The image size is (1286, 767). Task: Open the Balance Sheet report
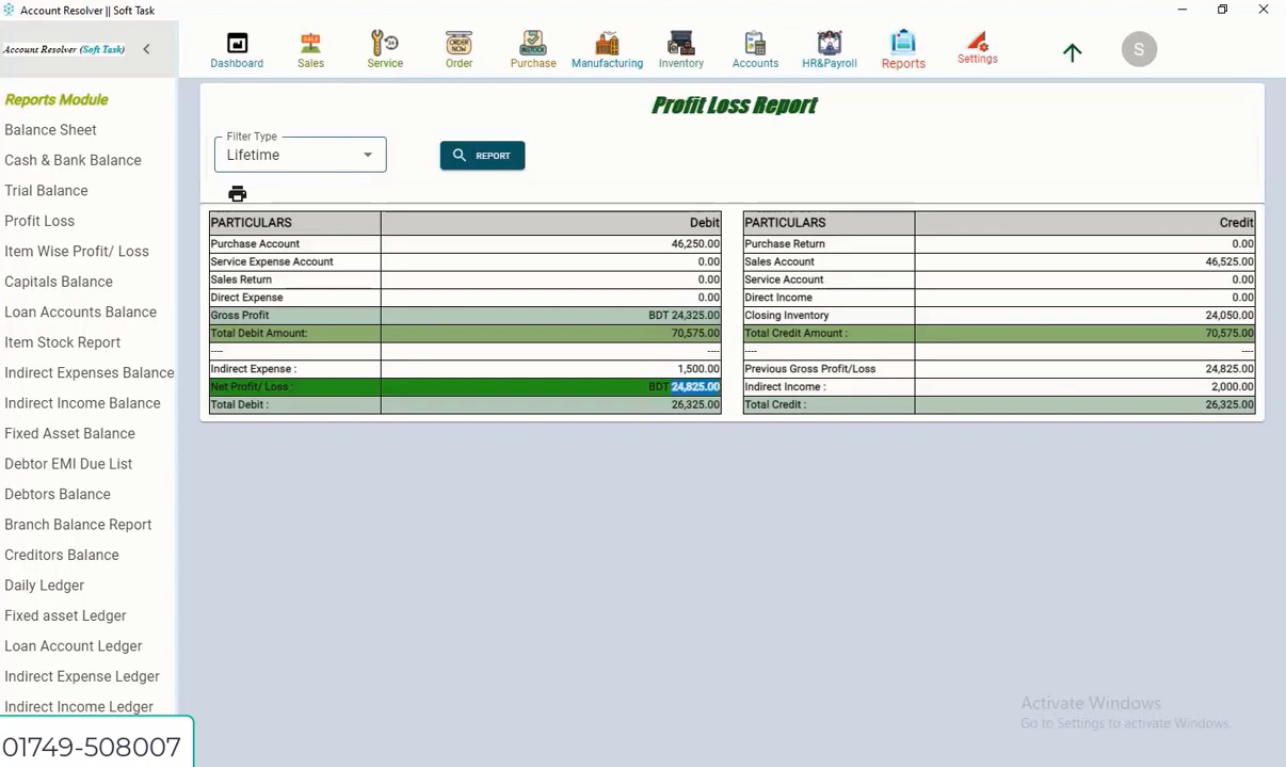[50, 129]
